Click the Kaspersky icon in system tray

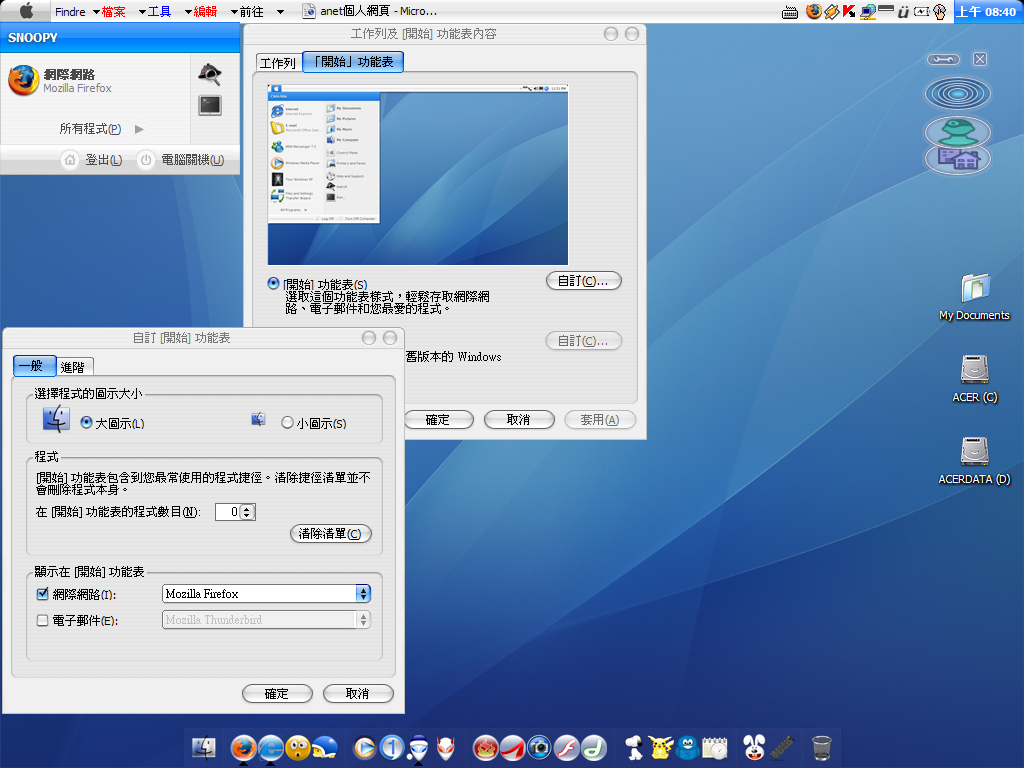tap(848, 12)
